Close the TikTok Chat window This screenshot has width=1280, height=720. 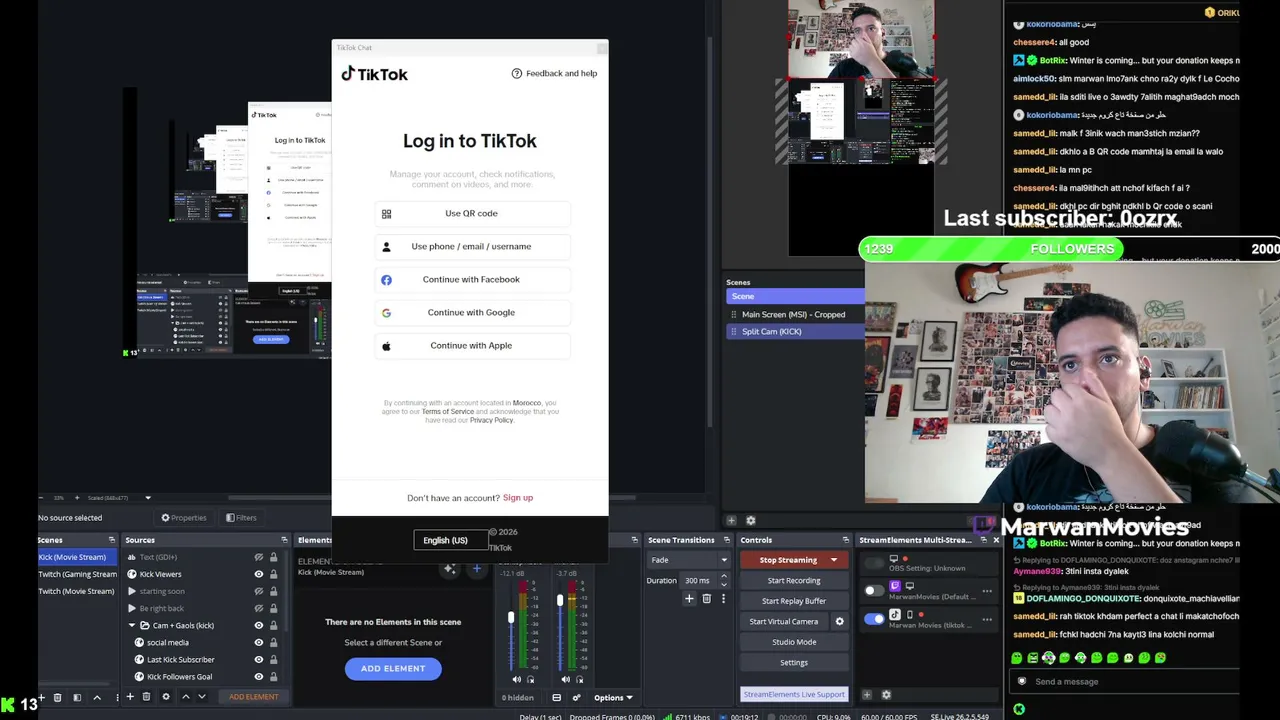pyautogui.click(x=601, y=47)
